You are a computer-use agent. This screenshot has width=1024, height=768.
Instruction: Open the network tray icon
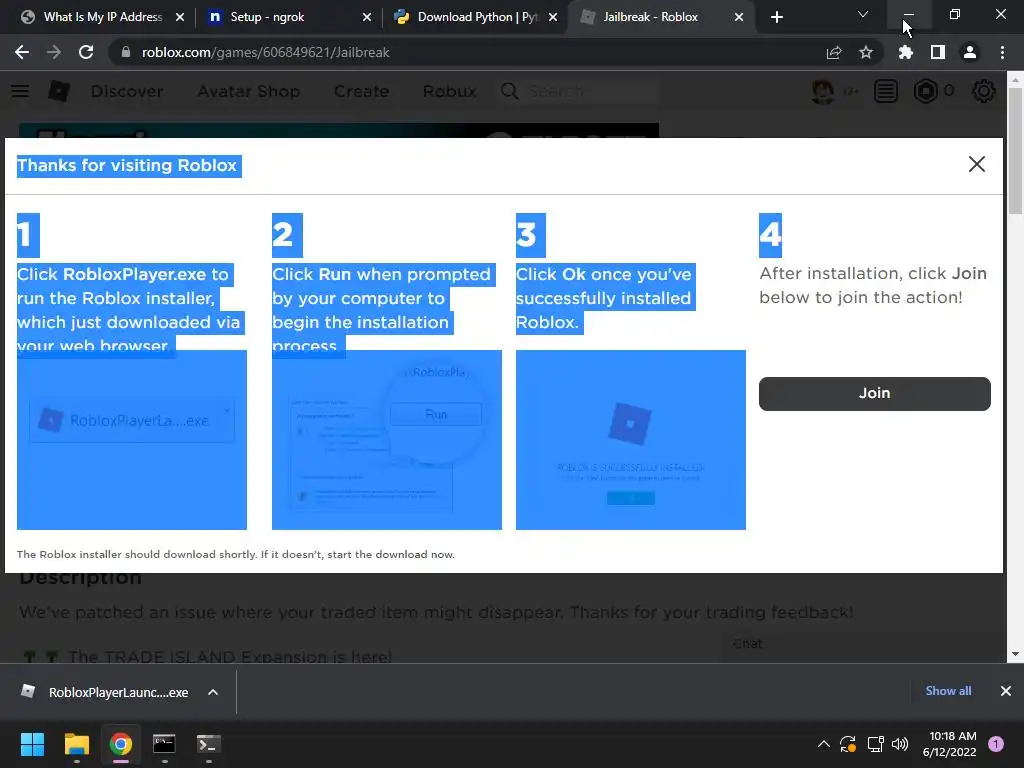click(875, 744)
